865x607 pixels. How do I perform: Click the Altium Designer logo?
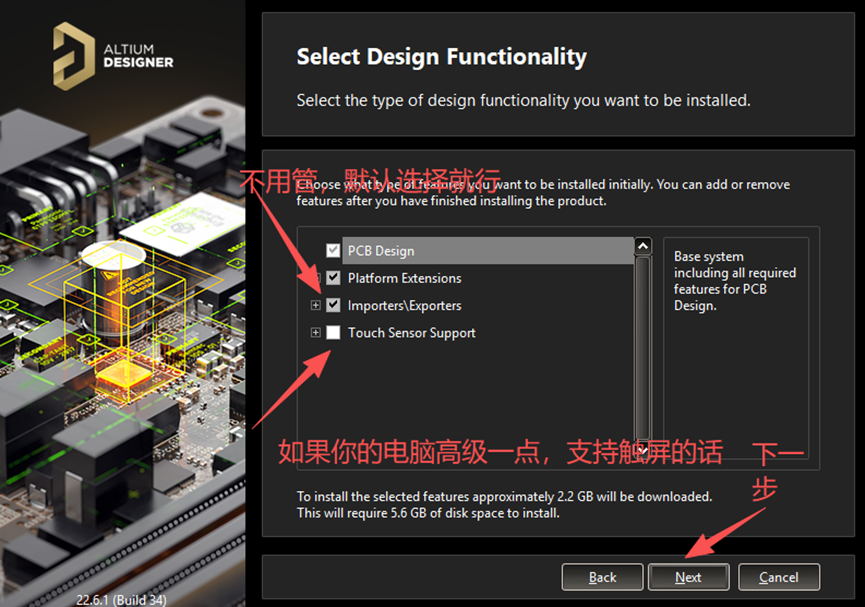click(x=113, y=56)
